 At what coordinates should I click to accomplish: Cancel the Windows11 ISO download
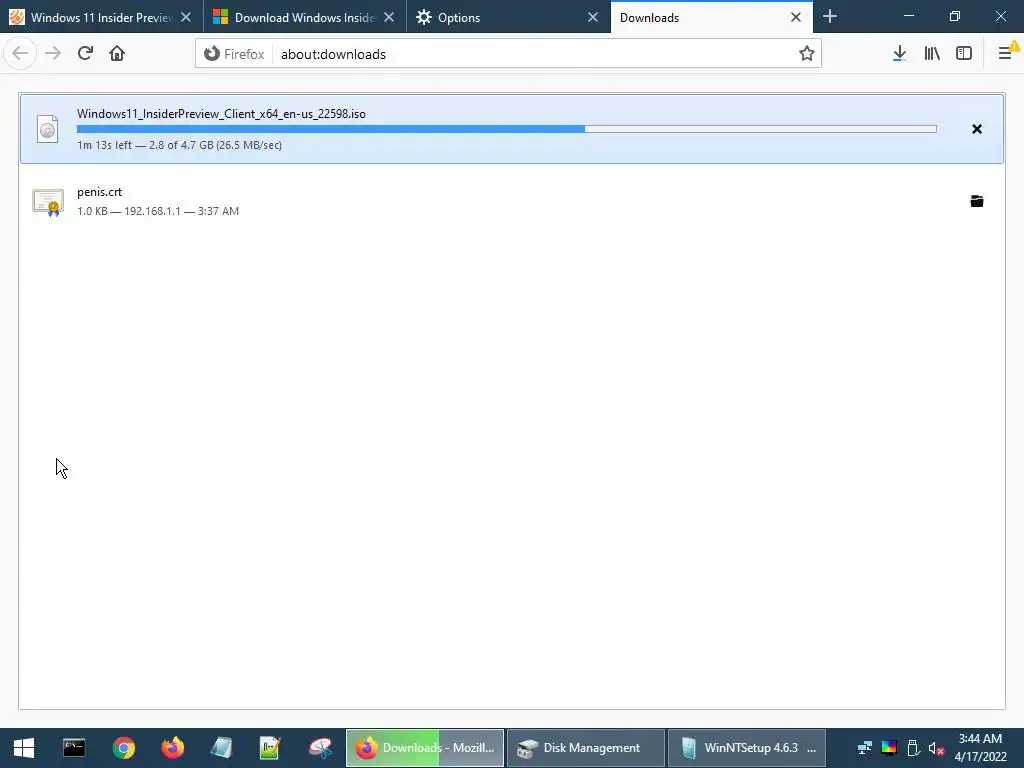[976, 129]
